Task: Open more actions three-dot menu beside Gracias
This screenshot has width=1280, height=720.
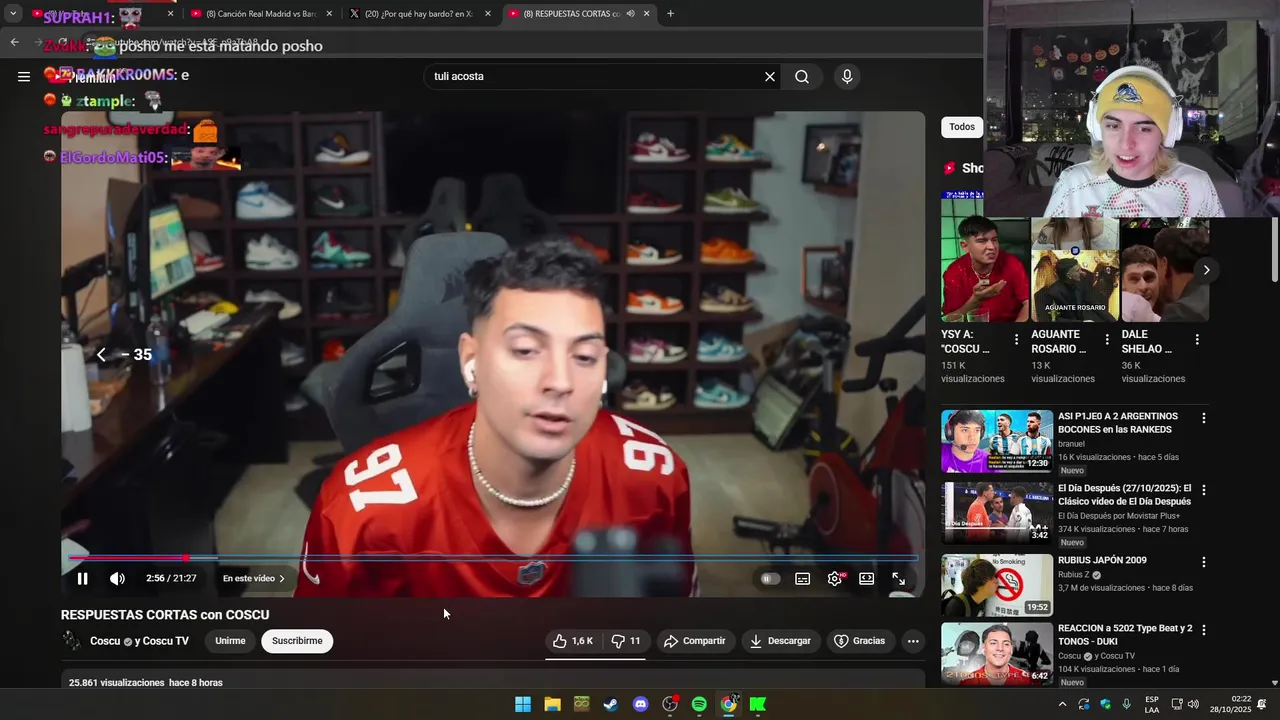Action: pos(913,641)
